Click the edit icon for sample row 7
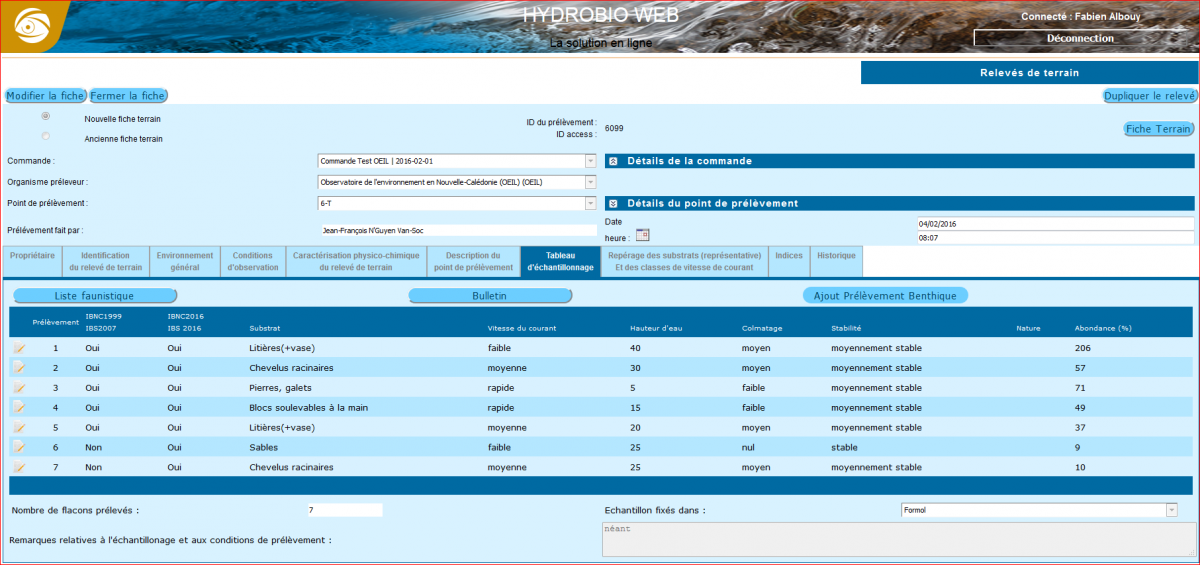 (19, 468)
